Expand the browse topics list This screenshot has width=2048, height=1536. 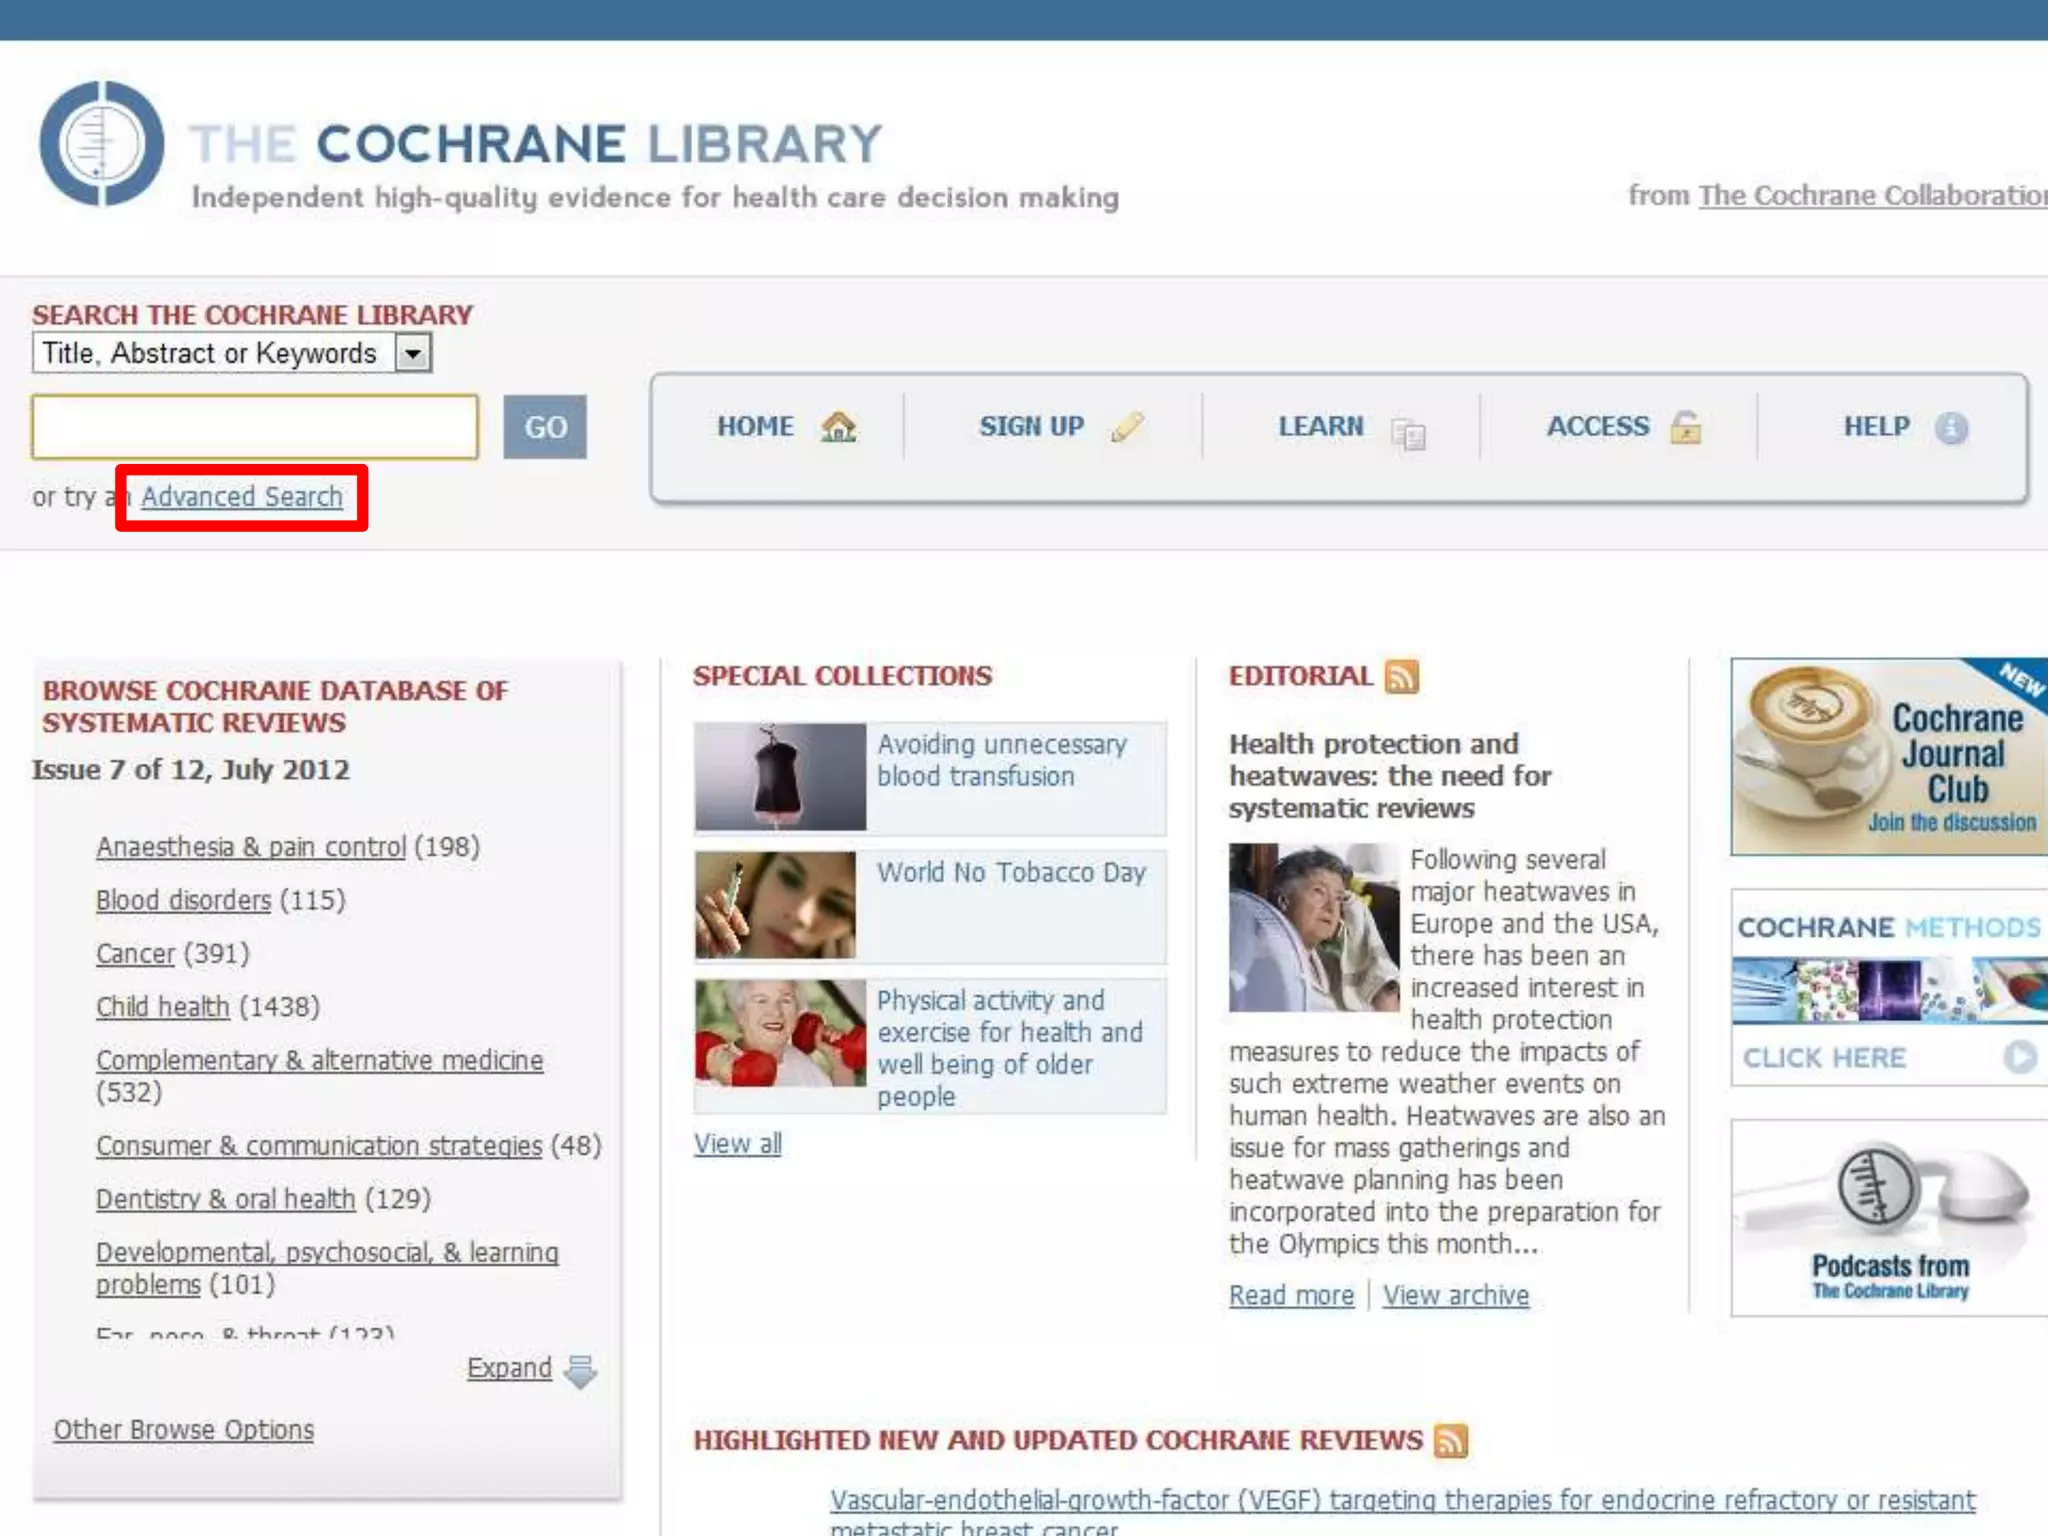[509, 1368]
